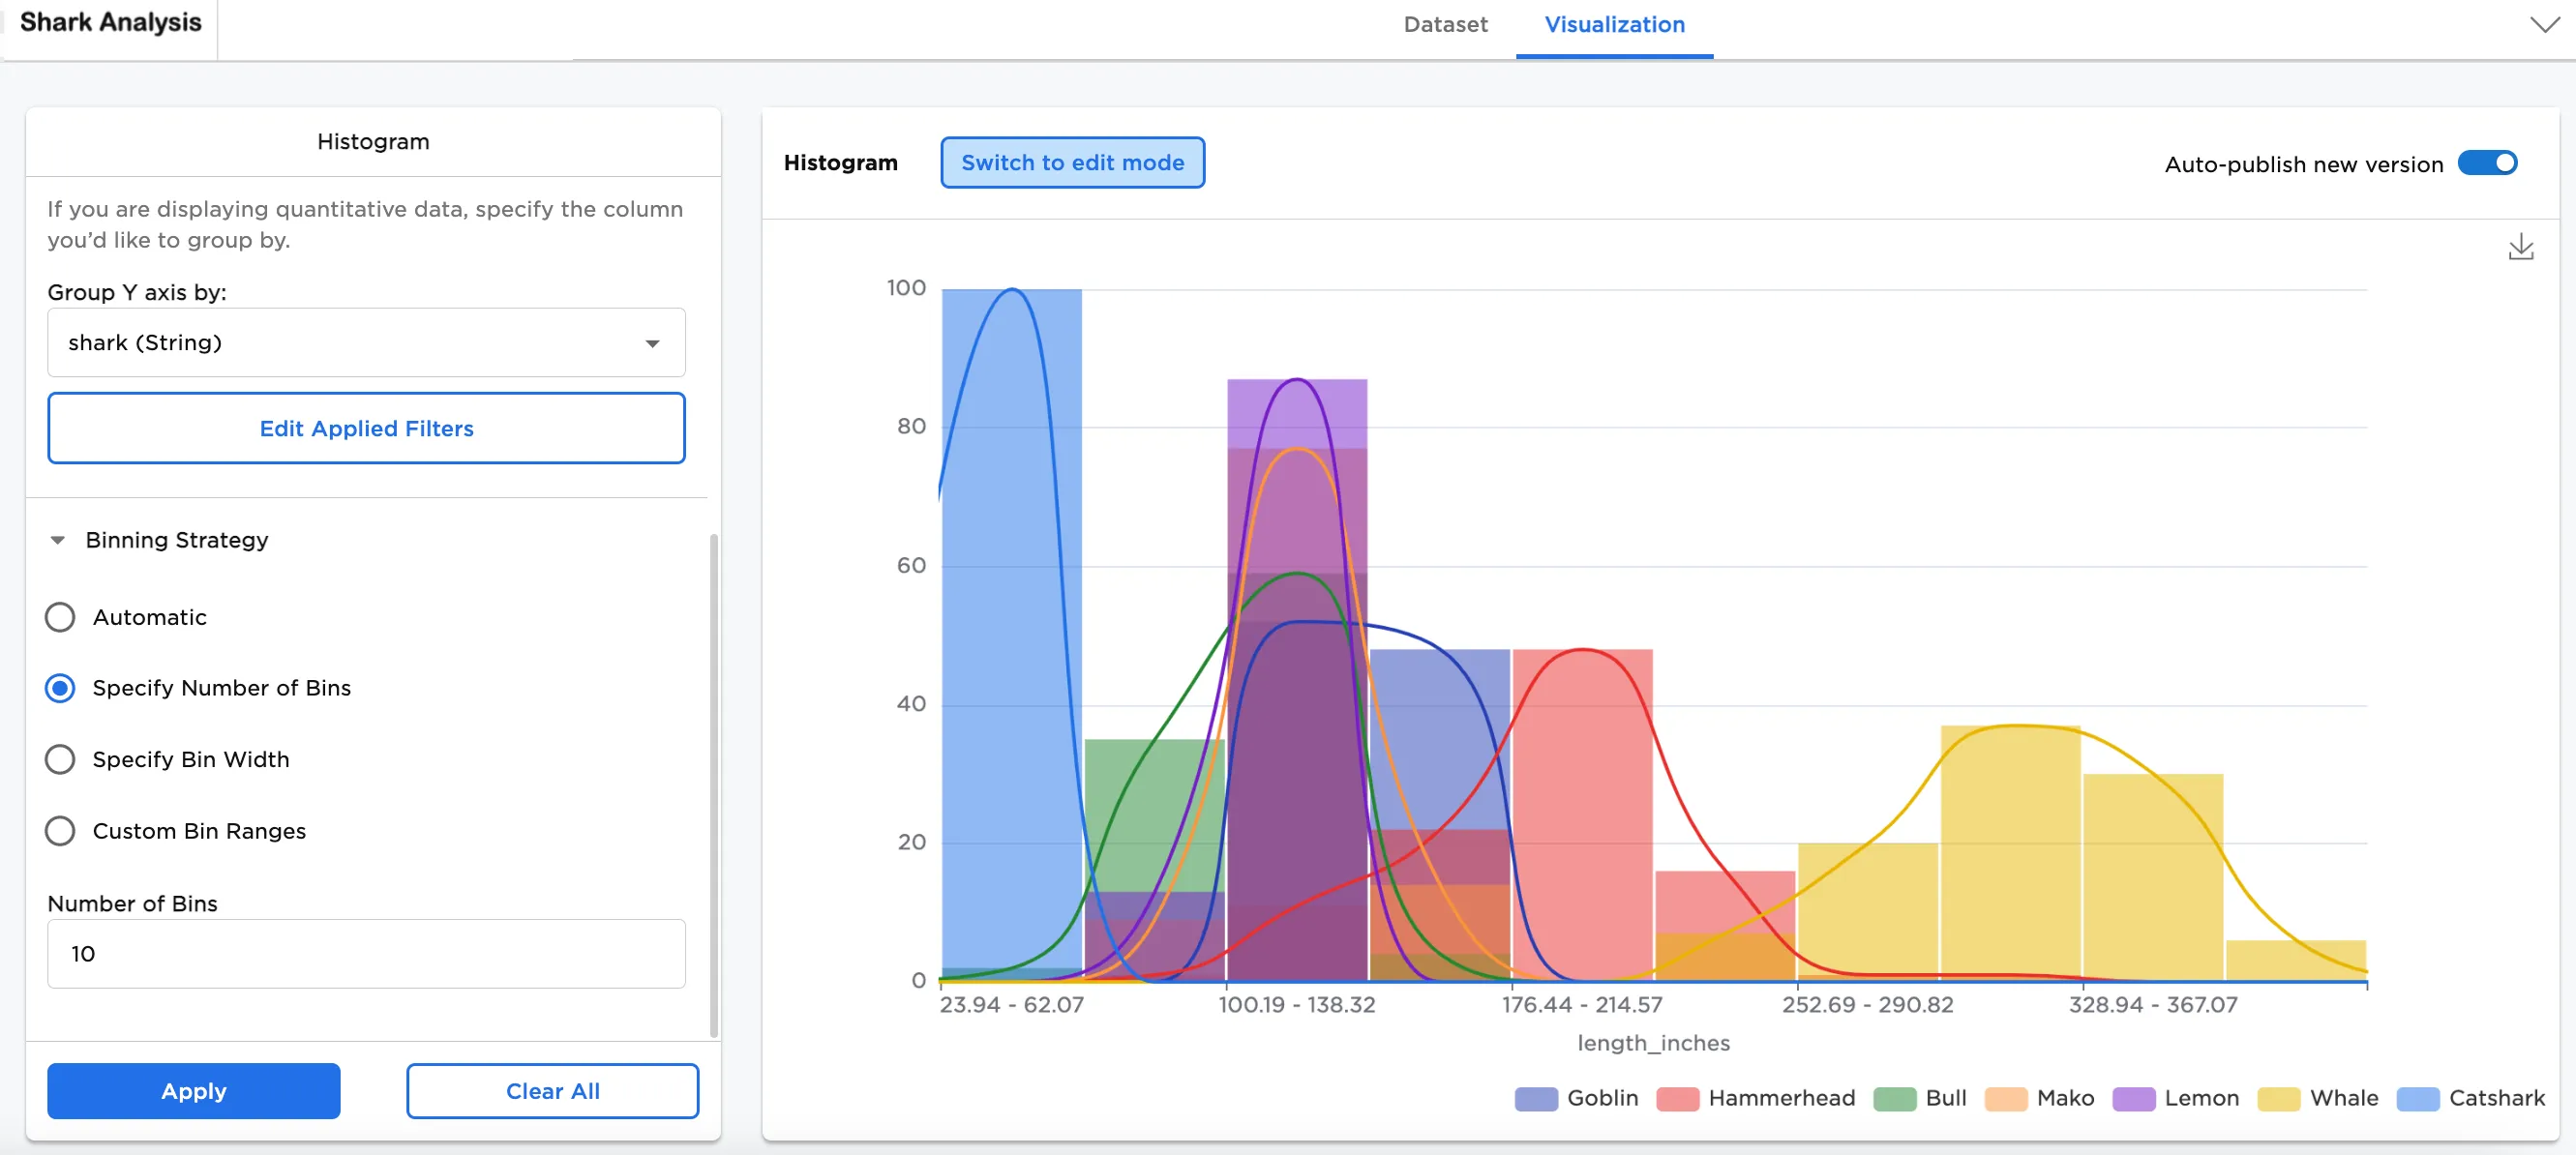The width and height of the screenshot is (2576, 1155).
Task: Click the Number of Bins input field
Action: (366, 954)
